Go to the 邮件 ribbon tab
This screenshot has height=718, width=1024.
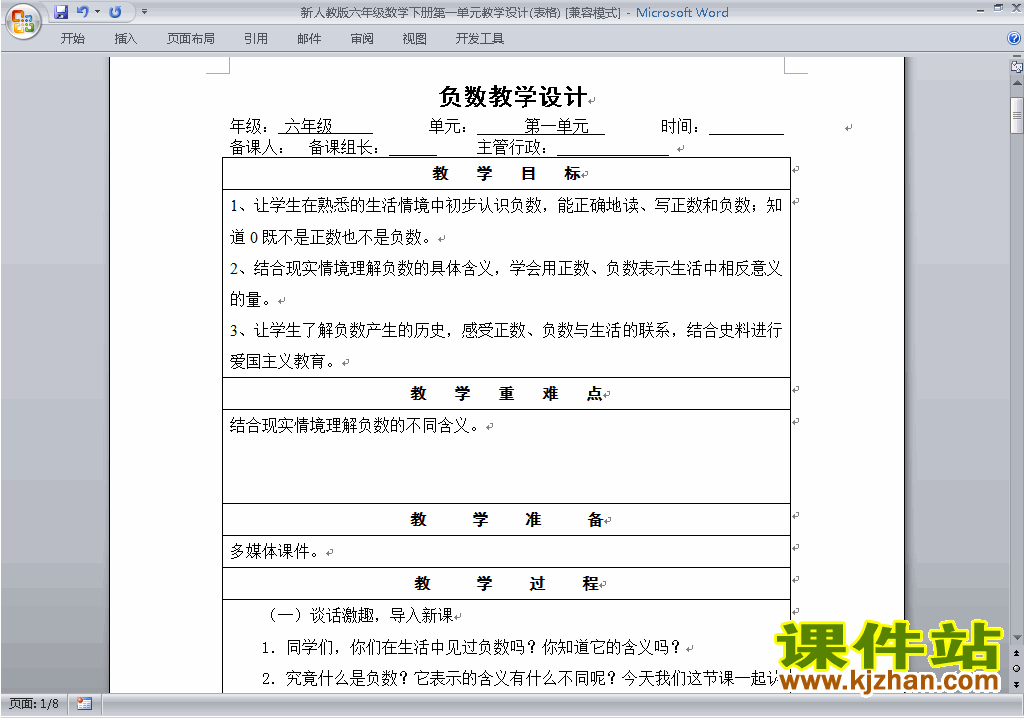pyautogui.click(x=309, y=39)
